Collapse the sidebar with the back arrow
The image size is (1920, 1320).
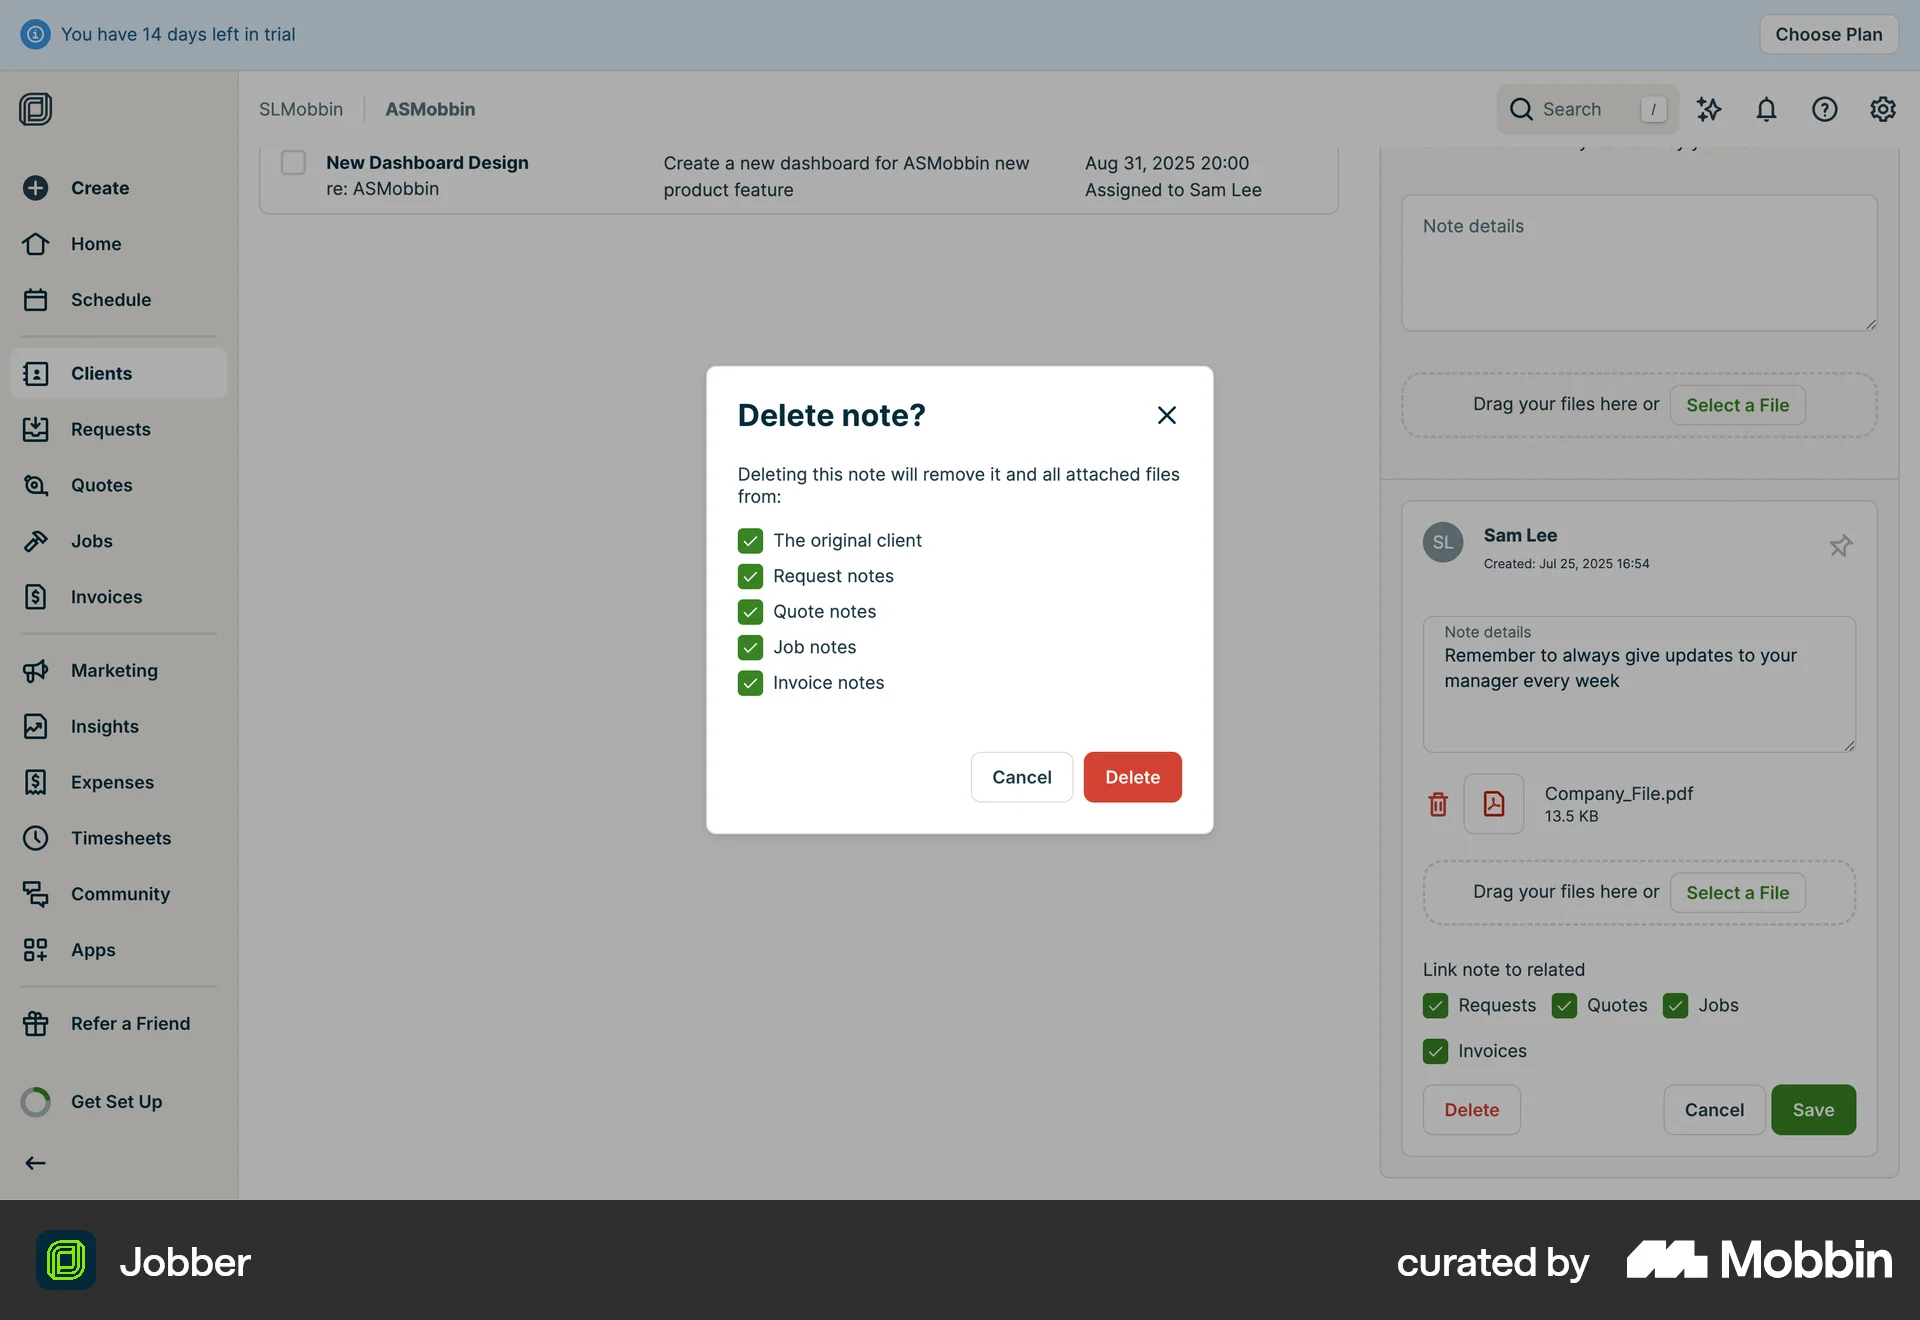[35, 1163]
